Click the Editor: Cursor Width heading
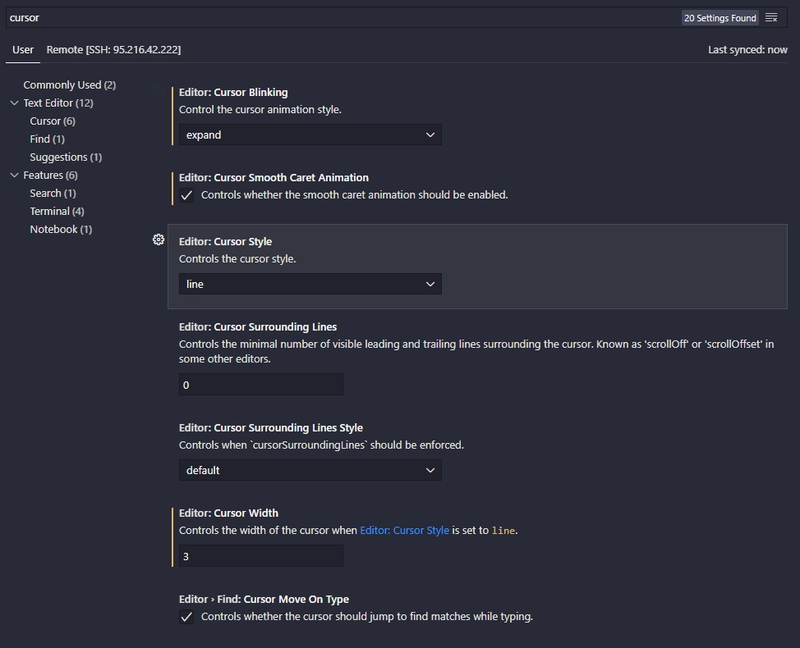Viewport: 800px width, 648px height. (x=229, y=513)
